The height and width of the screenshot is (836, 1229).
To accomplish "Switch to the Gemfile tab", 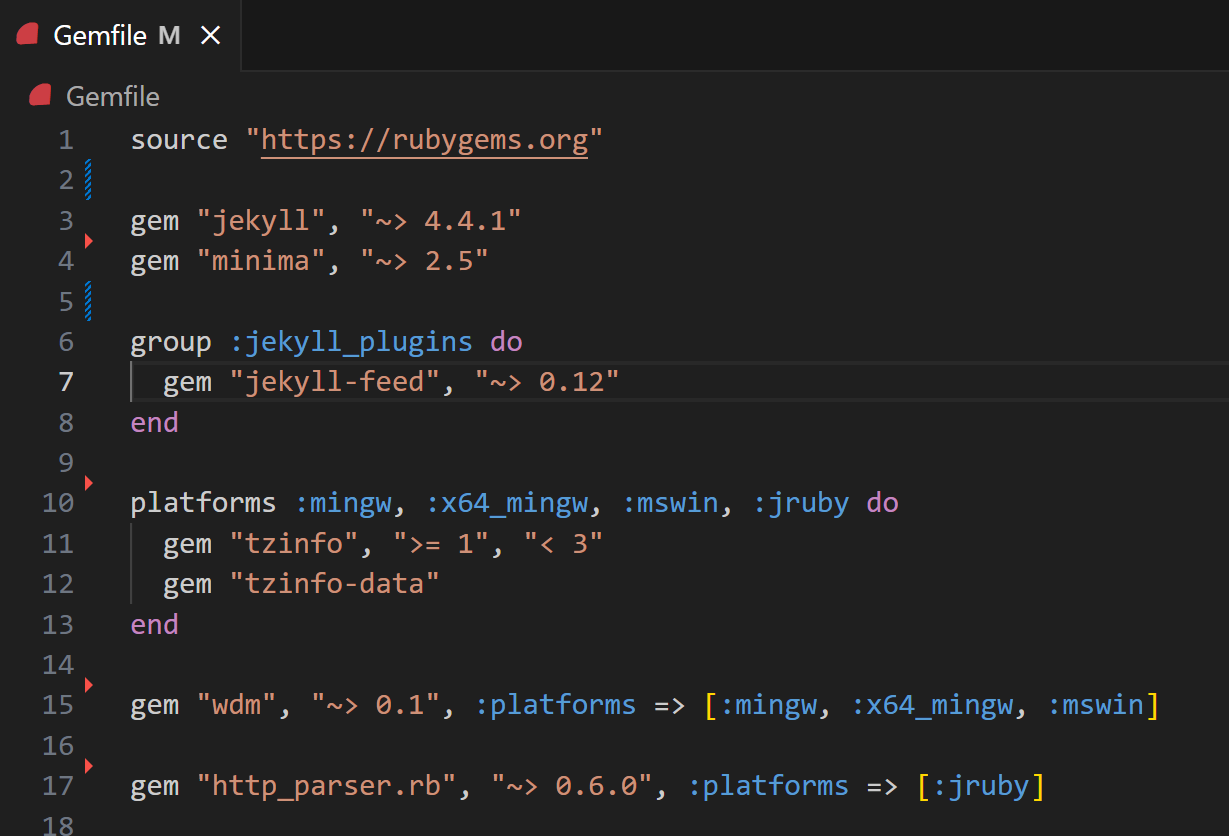I will tap(120, 35).
